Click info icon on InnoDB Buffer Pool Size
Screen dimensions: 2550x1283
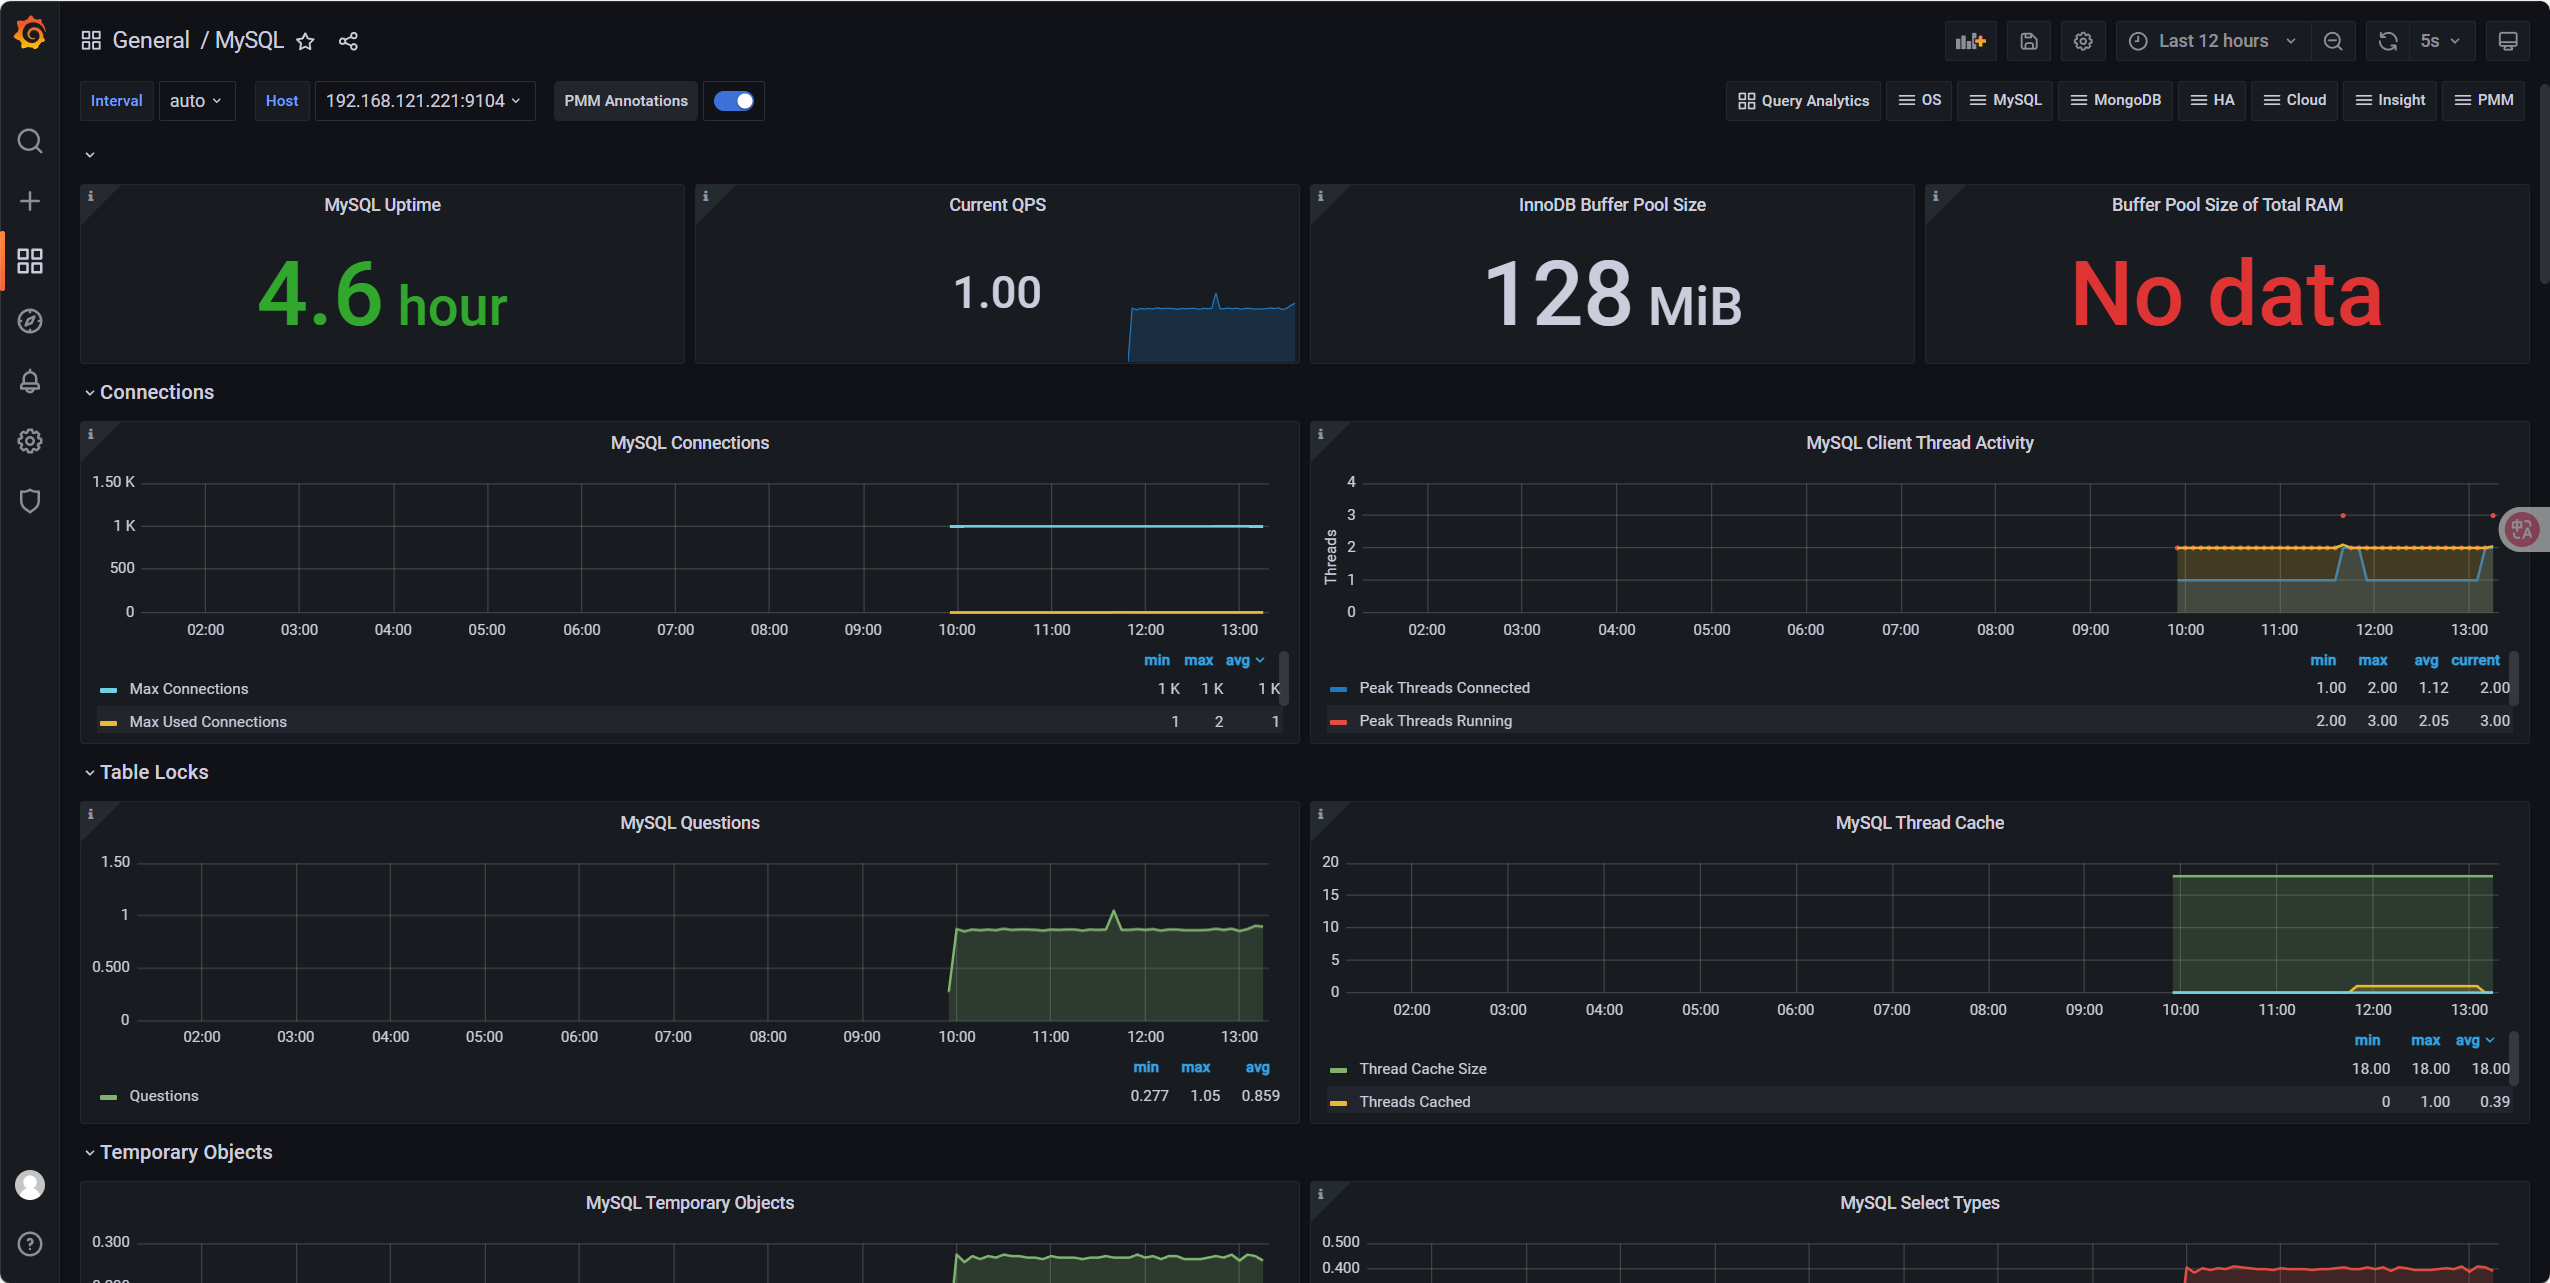[1321, 196]
